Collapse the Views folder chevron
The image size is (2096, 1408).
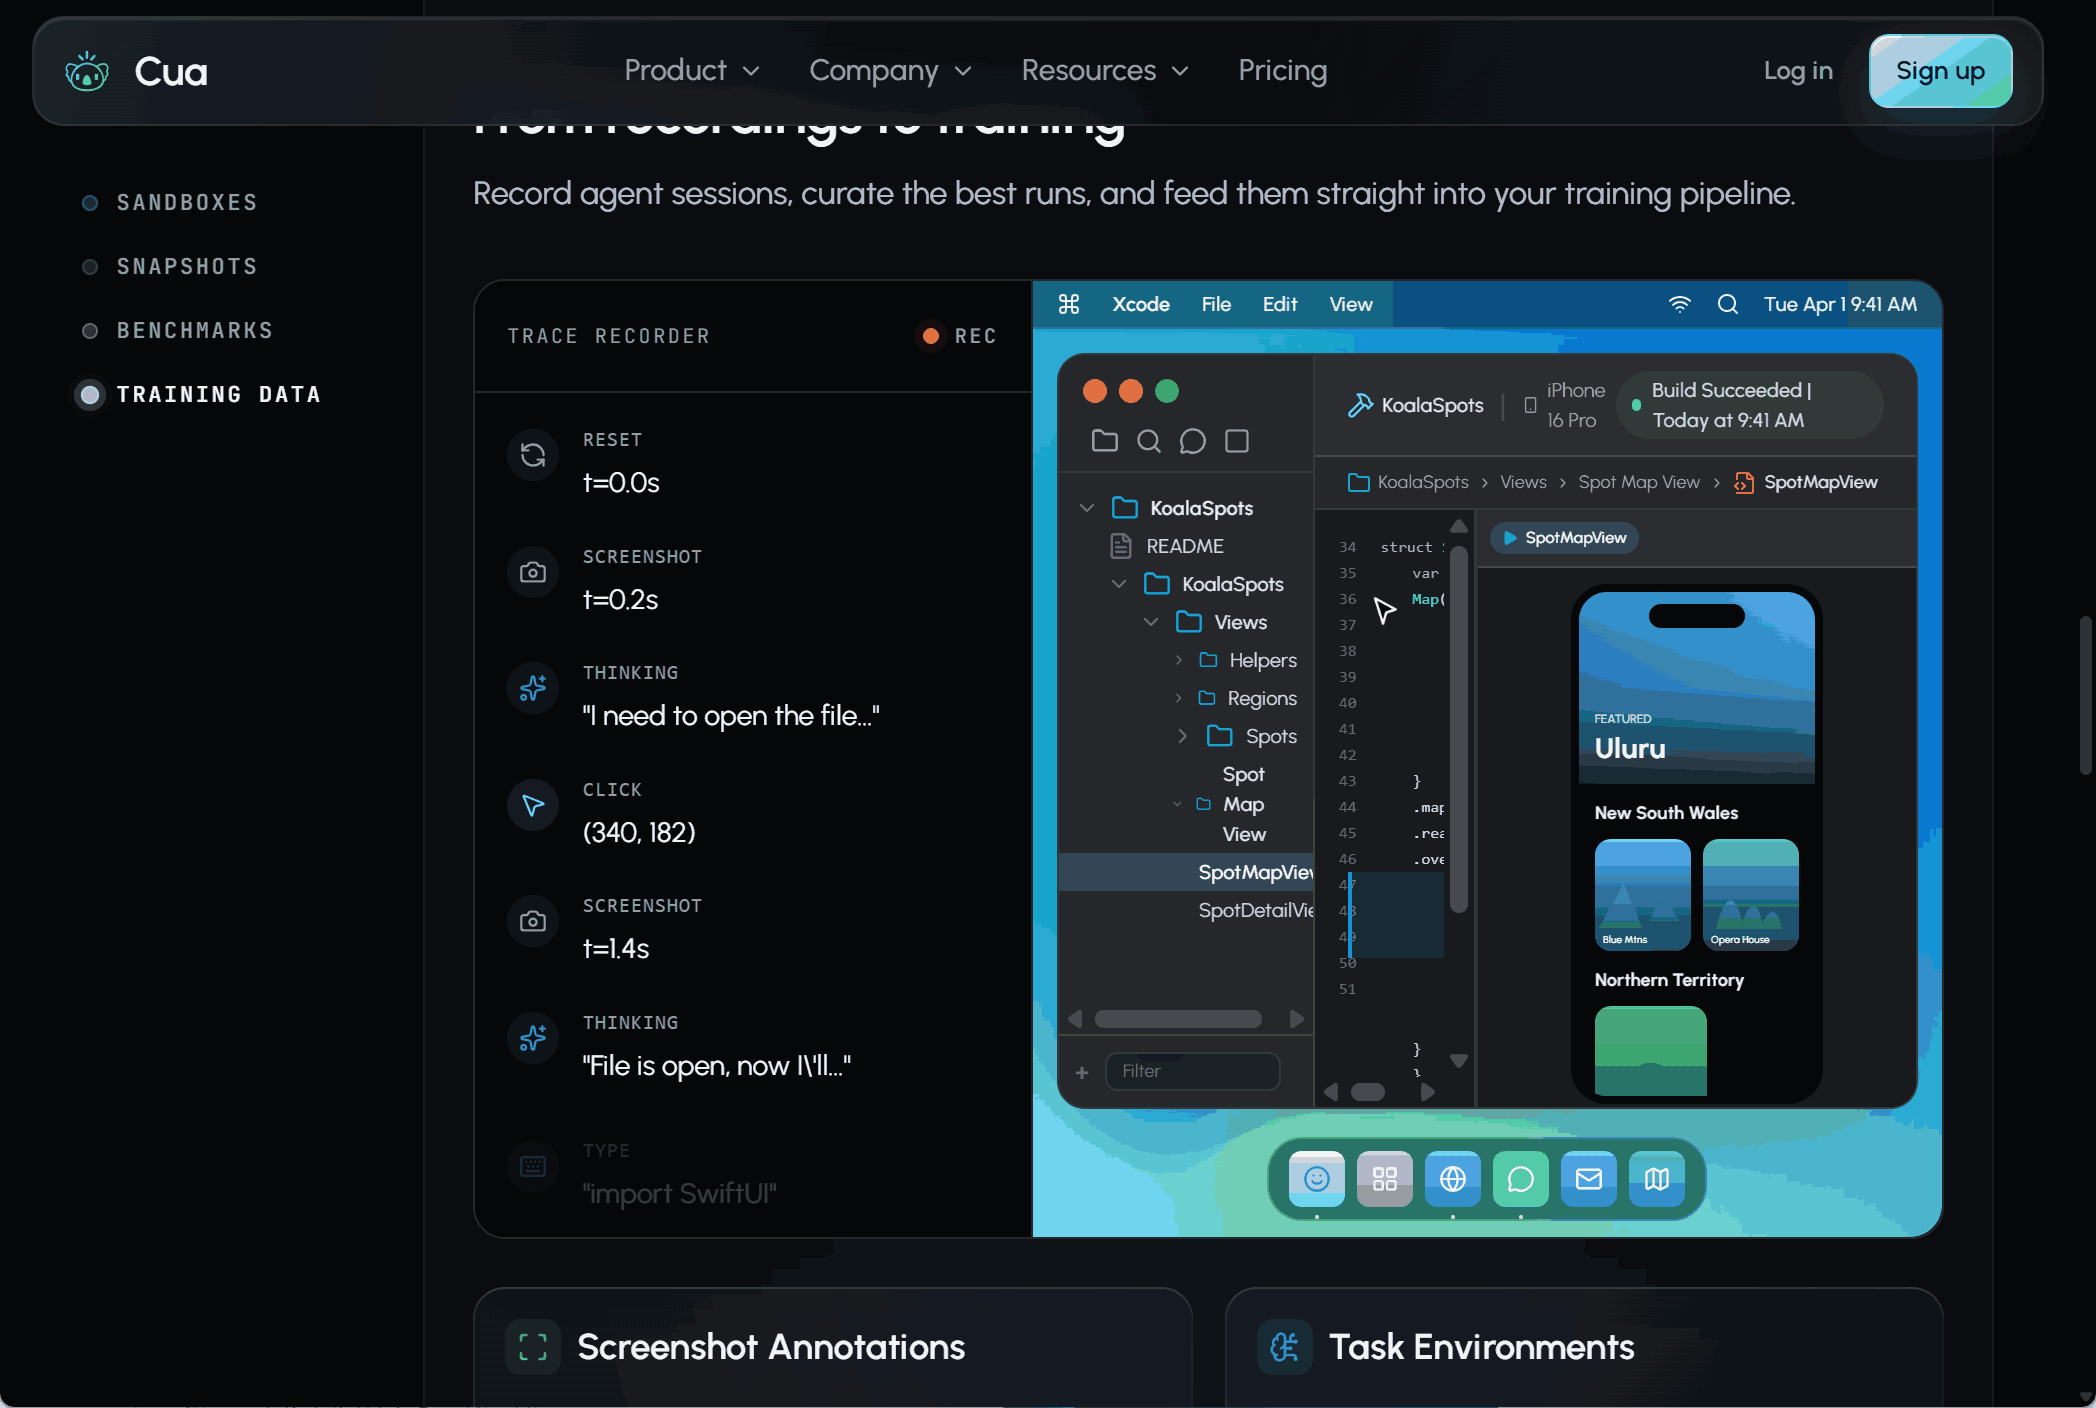click(x=1151, y=622)
